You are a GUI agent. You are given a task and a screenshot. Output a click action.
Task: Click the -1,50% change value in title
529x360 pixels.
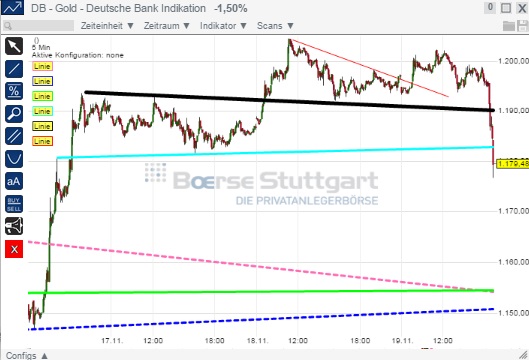(231, 8)
